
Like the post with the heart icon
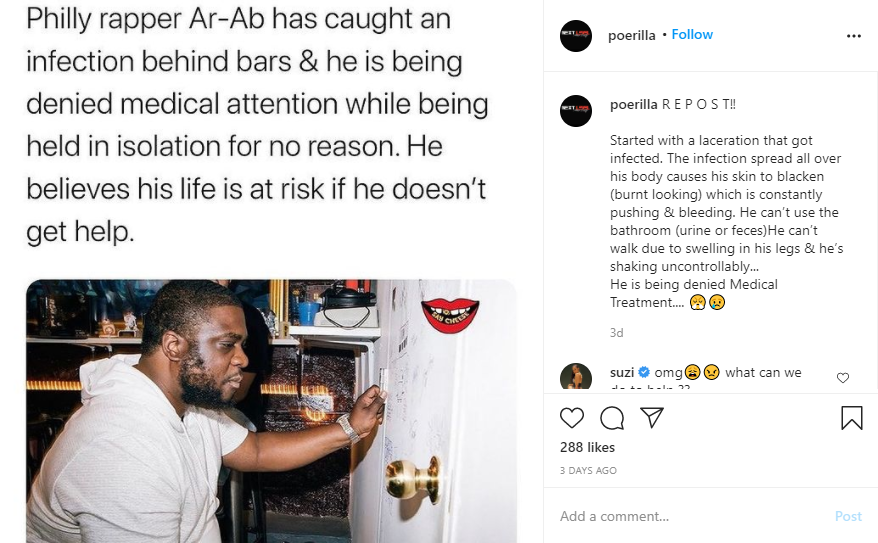click(572, 418)
